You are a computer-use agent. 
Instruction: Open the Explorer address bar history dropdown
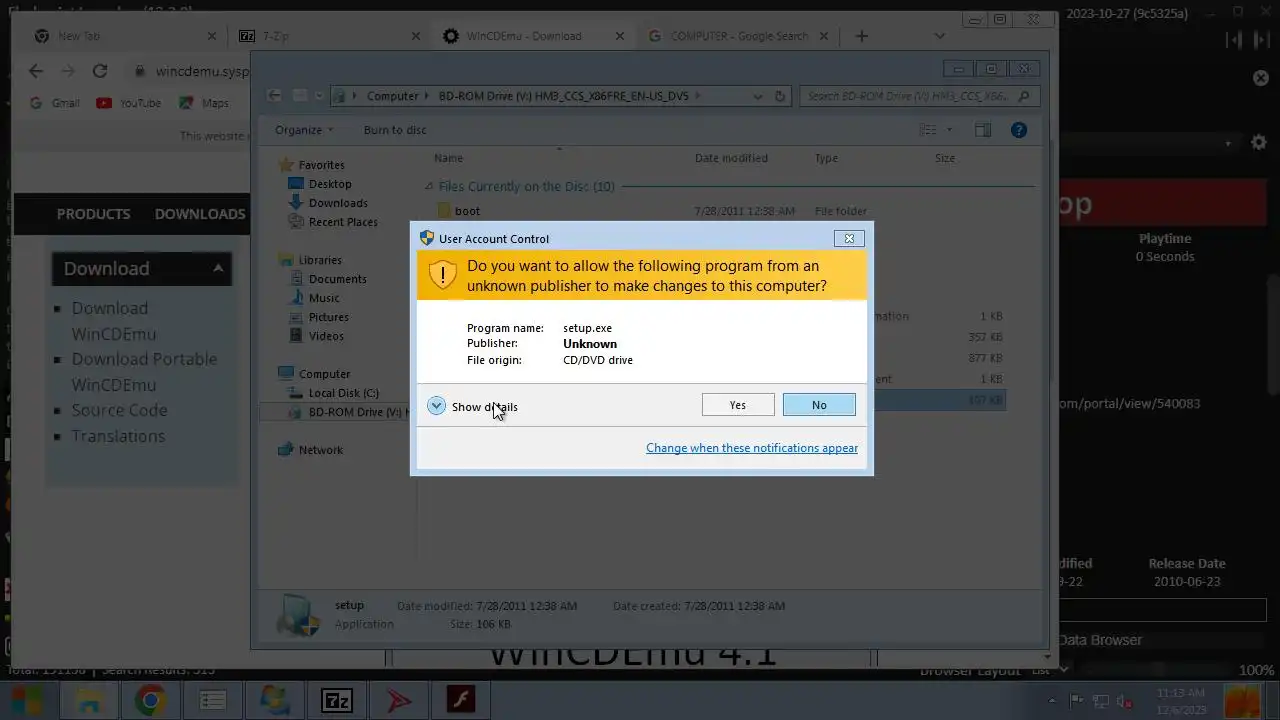coord(757,96)
